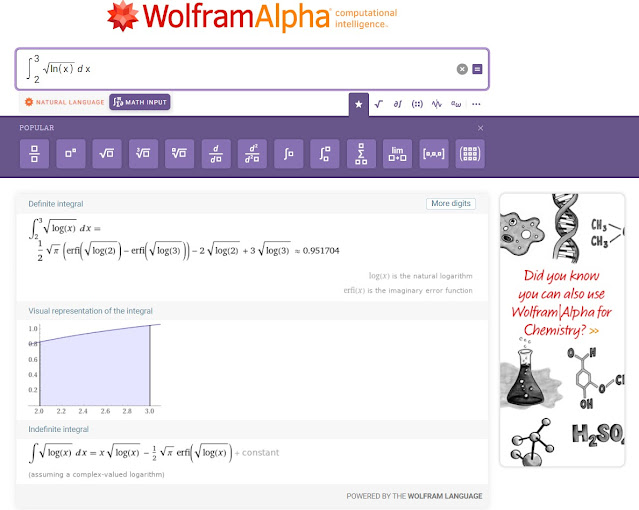639x510 pixels.
Task: Switch to Natural Language input mode
Action: pos(64,102)
